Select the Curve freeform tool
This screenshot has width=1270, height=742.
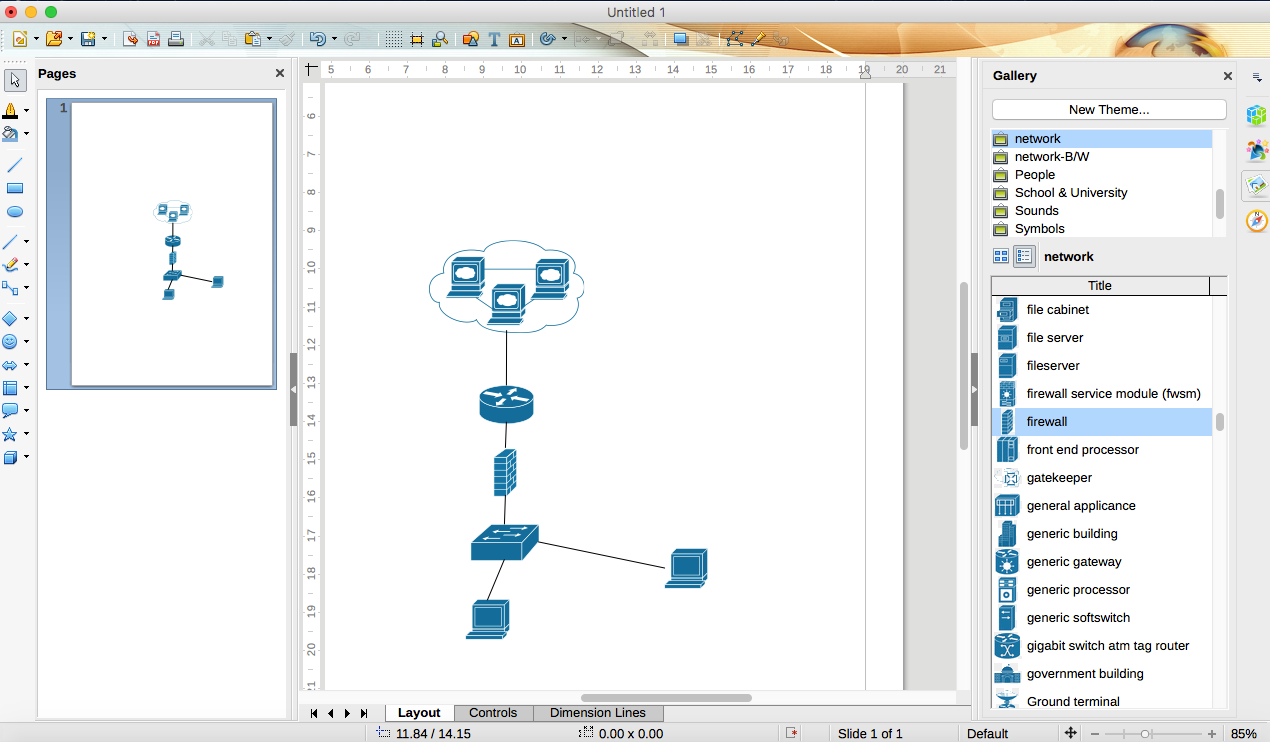click(x=12, y=265)
